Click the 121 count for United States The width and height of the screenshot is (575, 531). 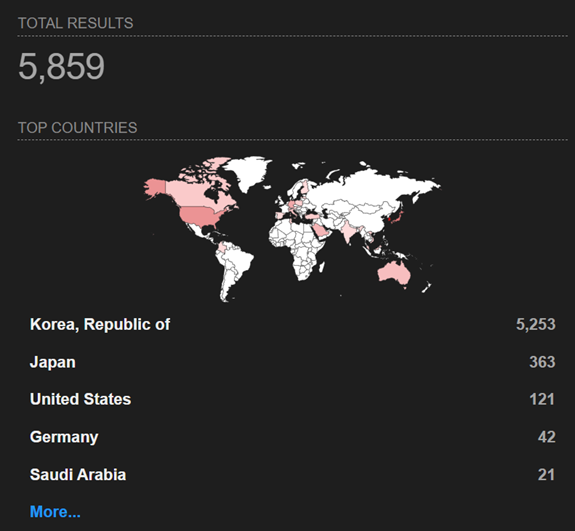coord(542,399)
